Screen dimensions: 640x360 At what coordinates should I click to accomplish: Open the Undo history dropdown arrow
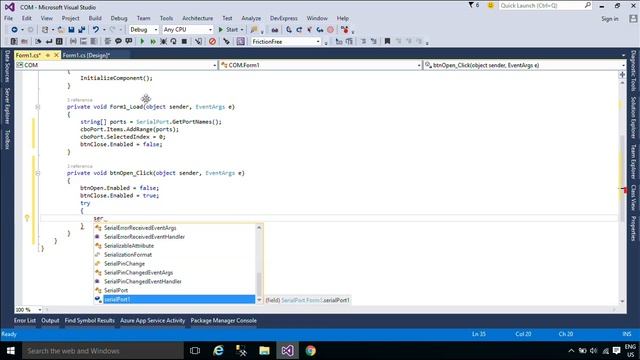click(x=104, y=30)
